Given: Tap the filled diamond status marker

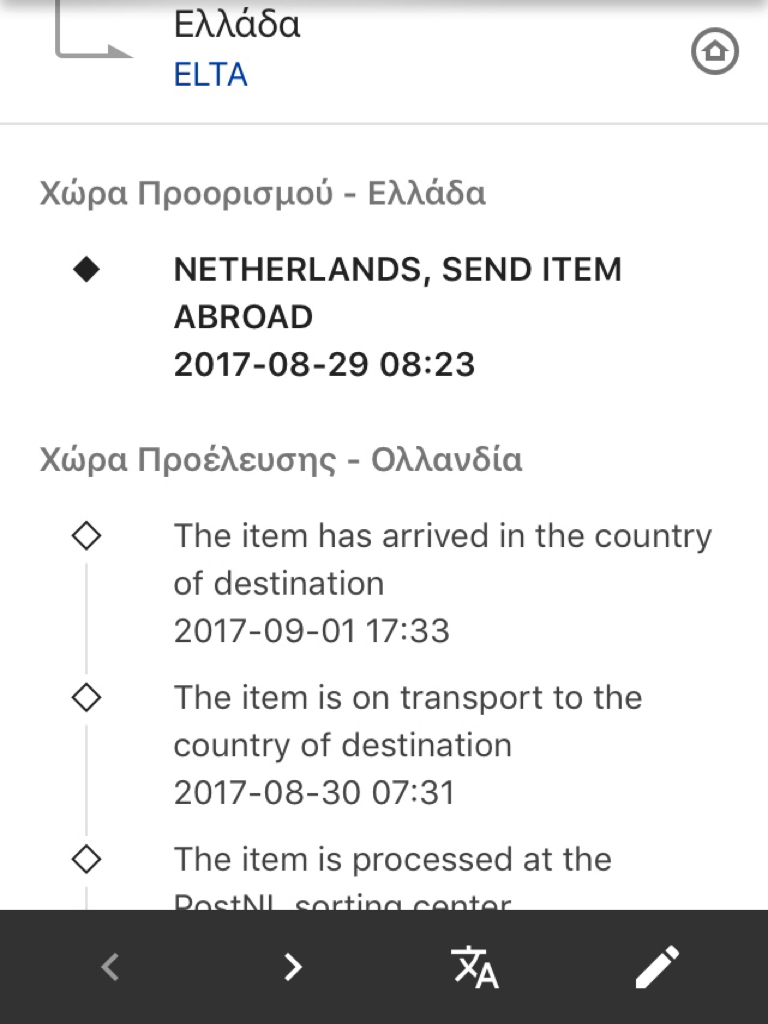Looking at the screenshot, I should click(x=86, y=269).
